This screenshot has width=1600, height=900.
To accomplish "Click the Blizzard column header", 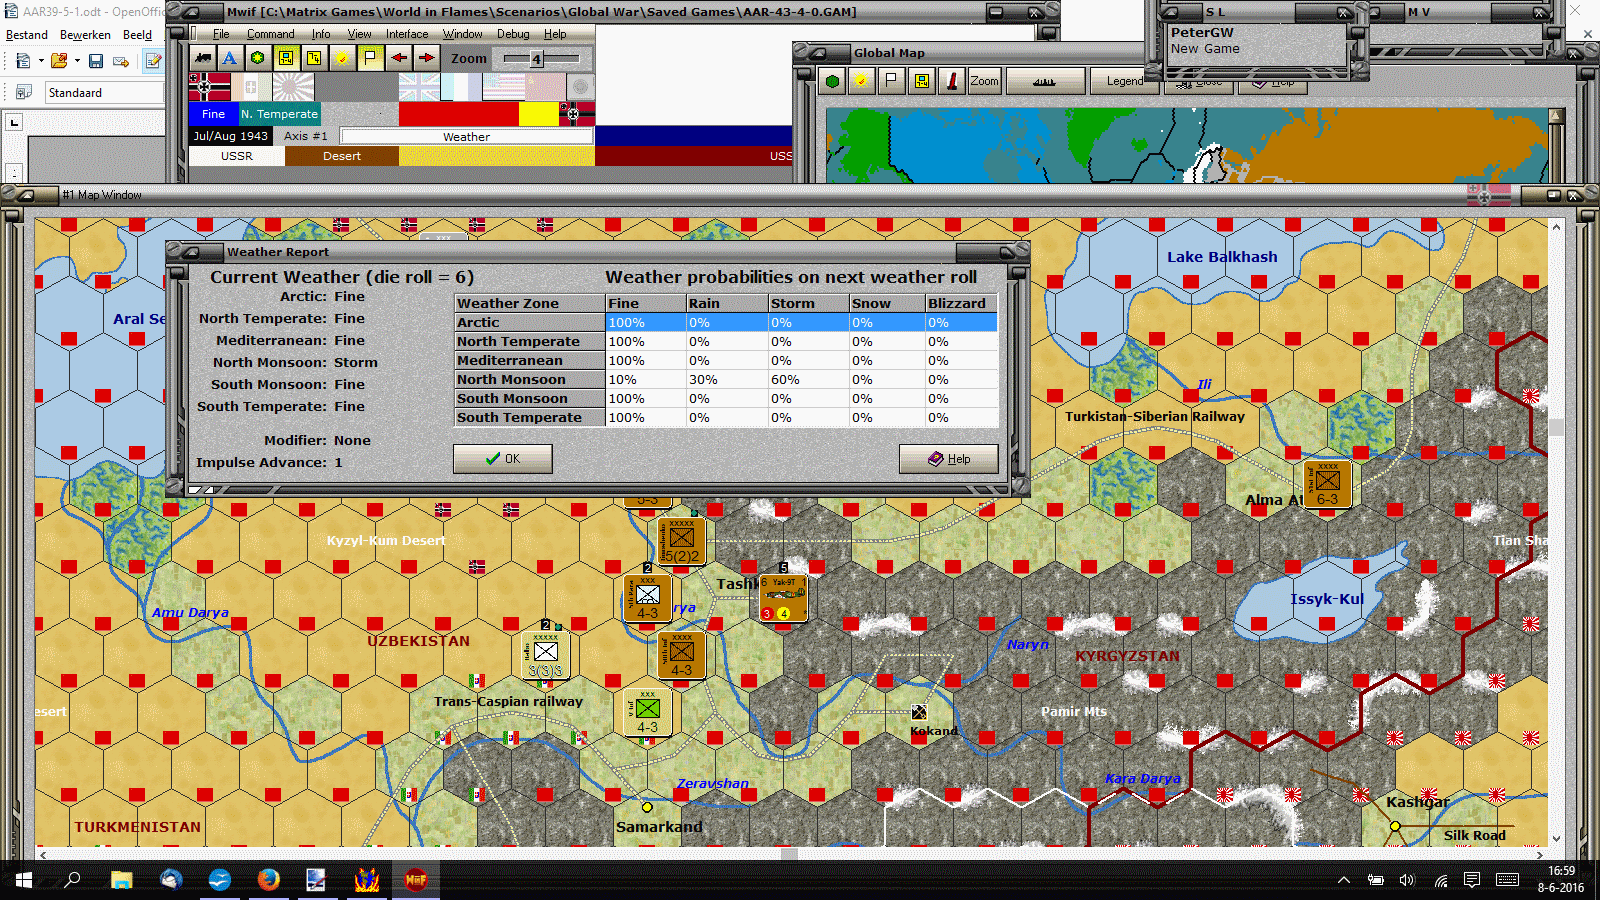I will coord(961,303).
